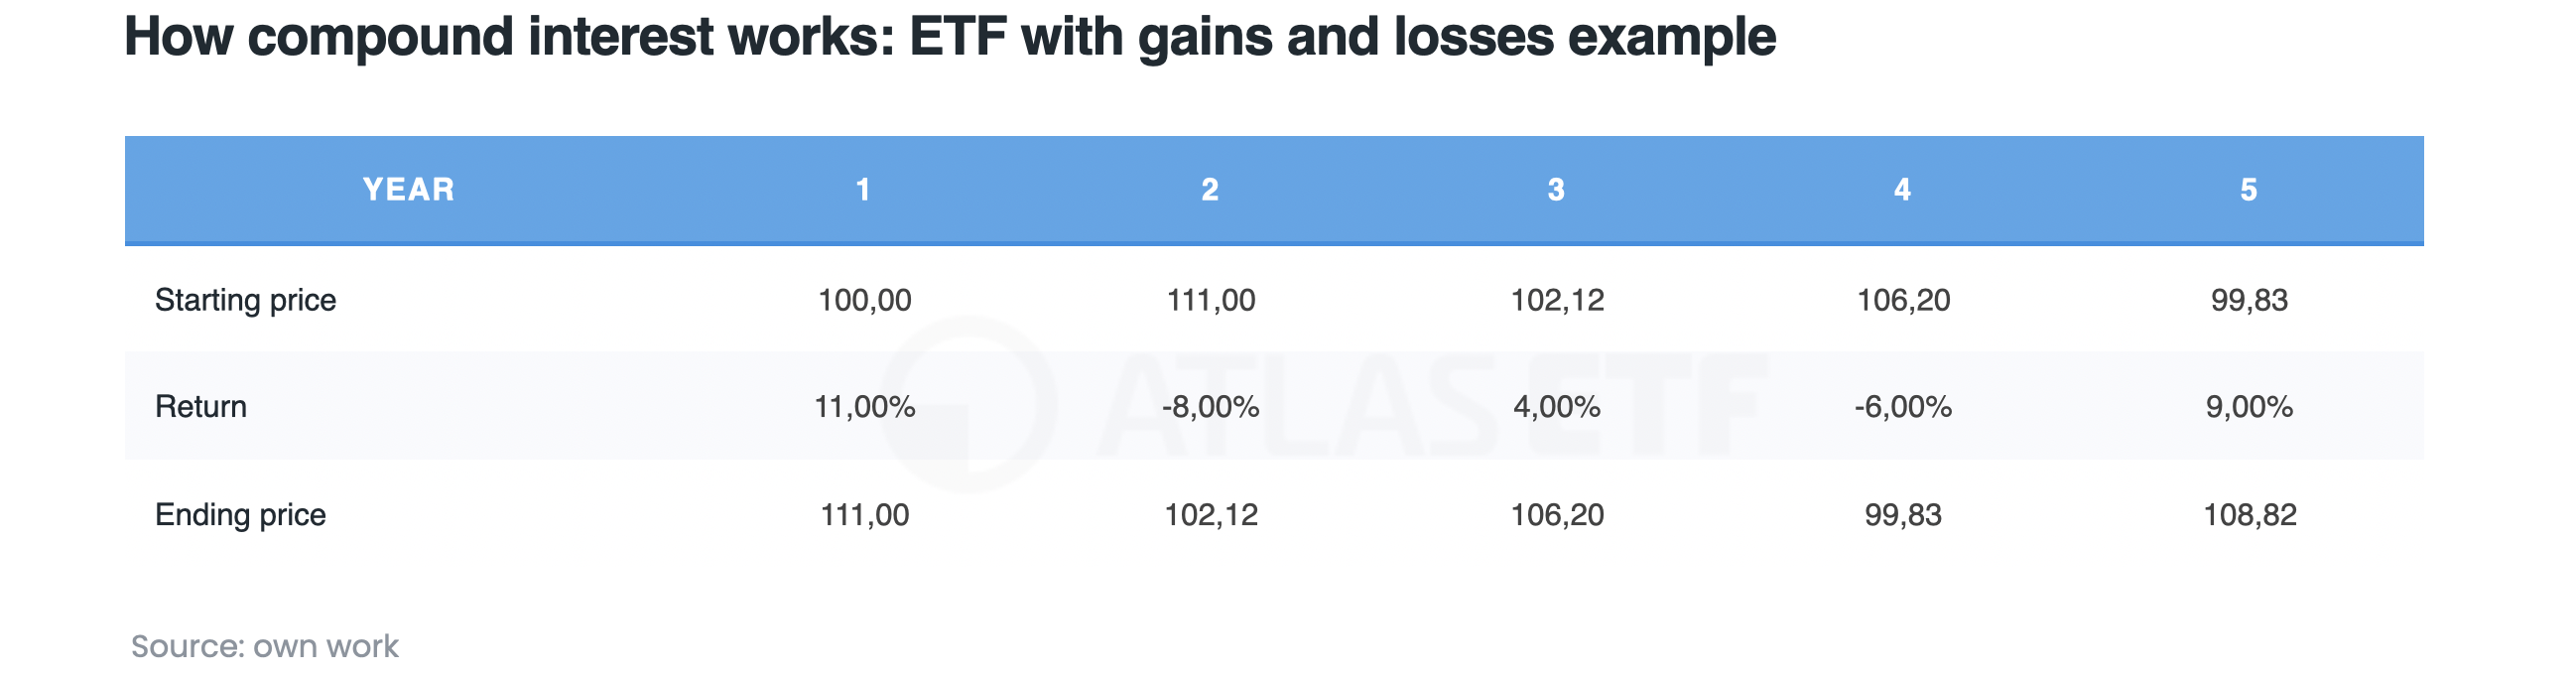Viewport: 2576px width, 677px height.
Task: Click the 4,00% return cell
Action: [x=1556, y=406]
